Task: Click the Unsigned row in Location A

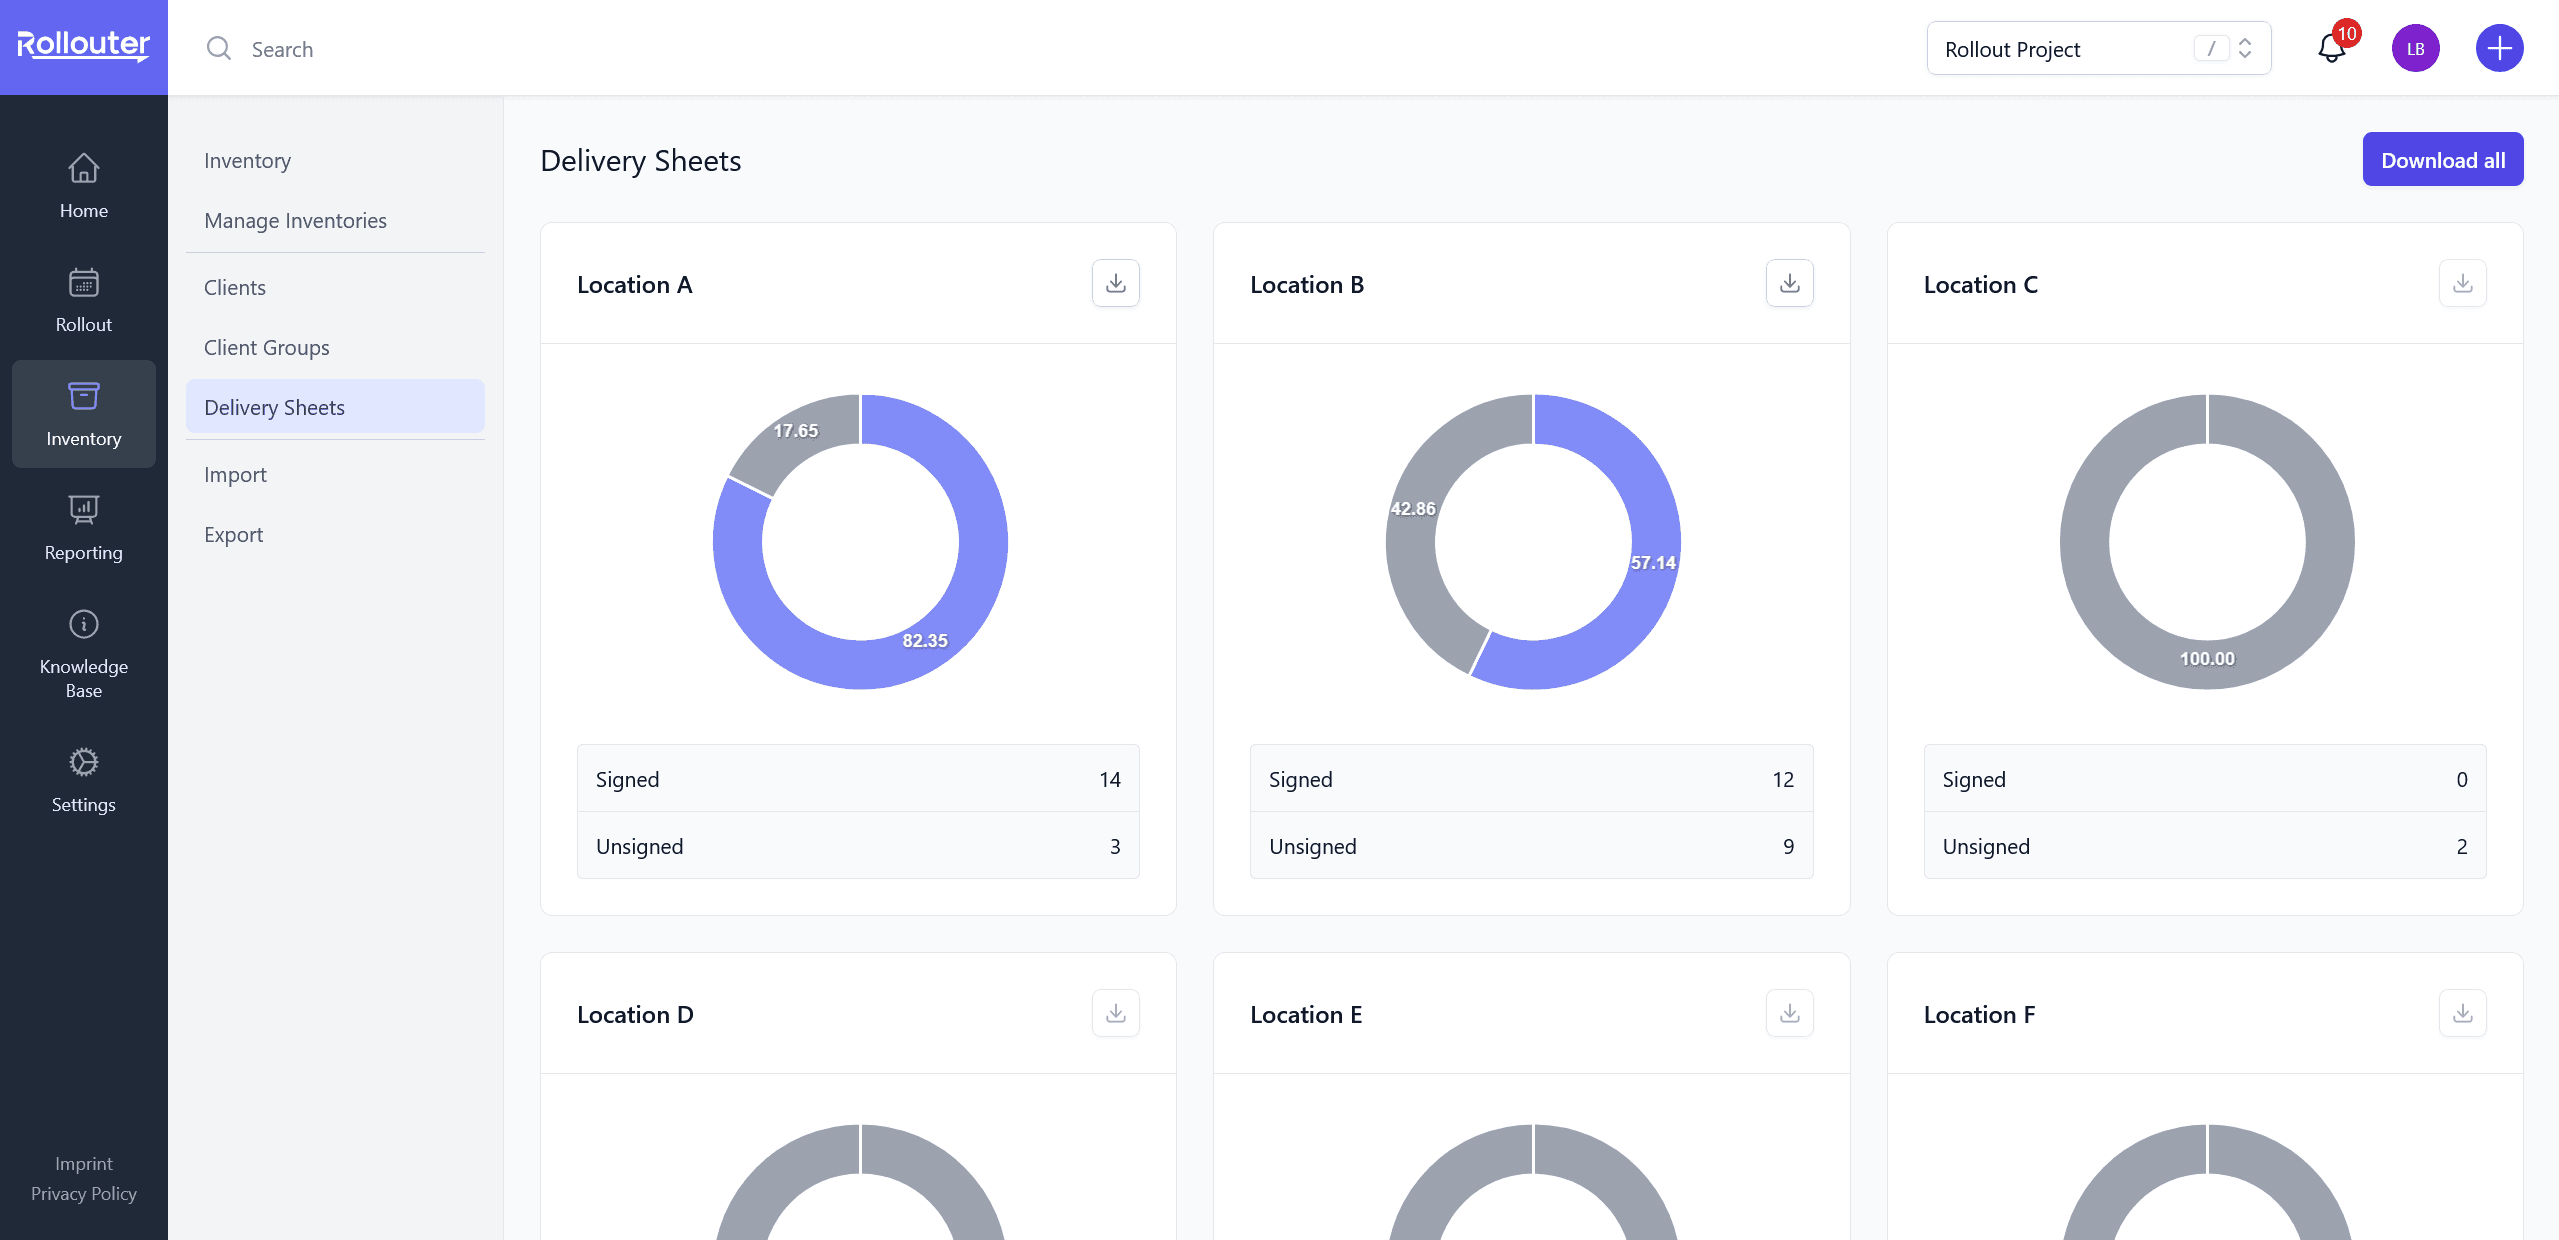Action: tap(858, 845)
